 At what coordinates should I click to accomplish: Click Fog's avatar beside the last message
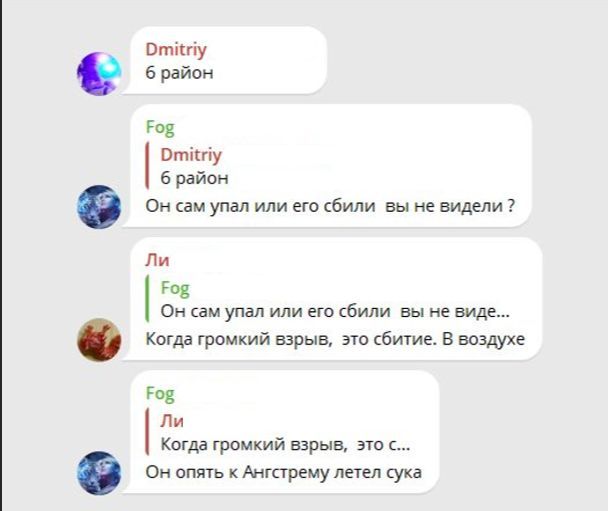99,473
